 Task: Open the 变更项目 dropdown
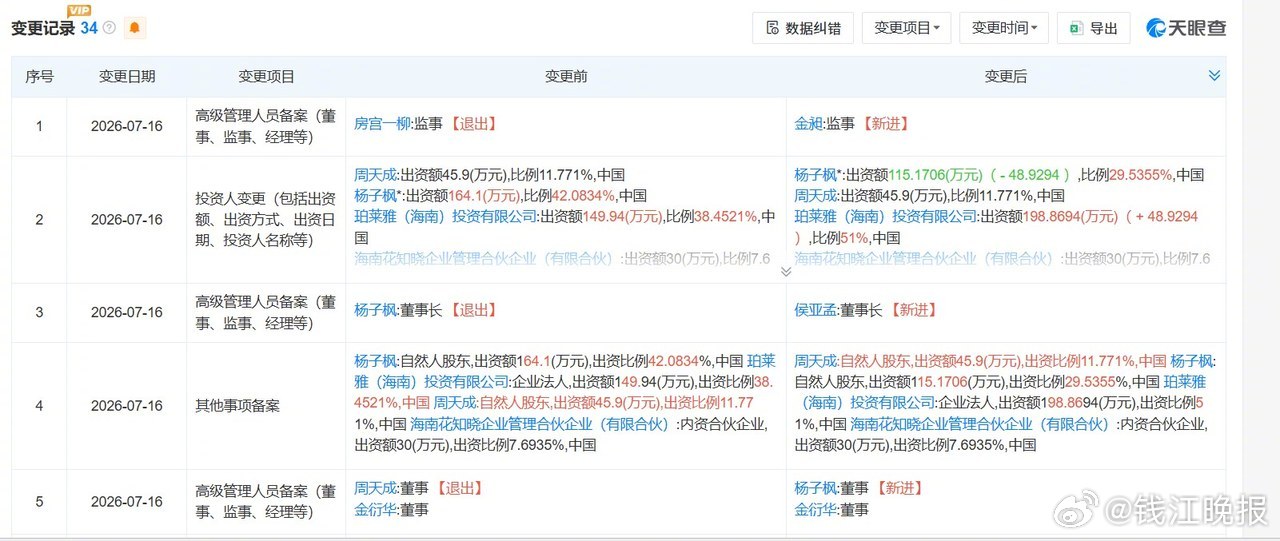coord(907,28)
